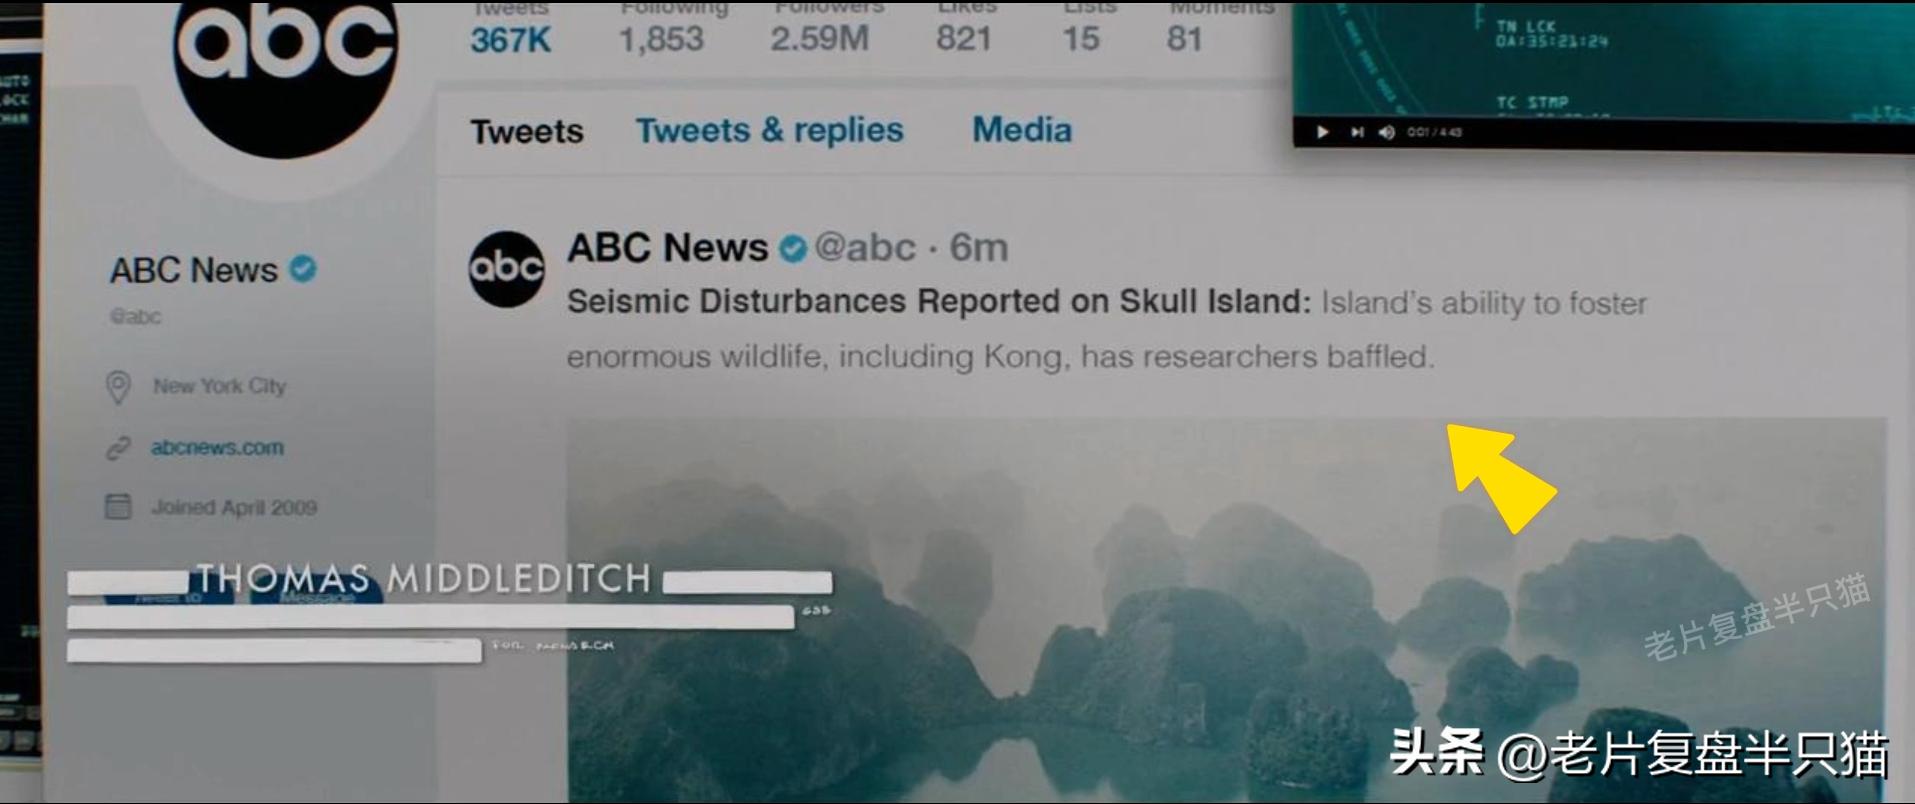The height and width of the screenshot is (804, 1915).
Task: Click the @abc handle in the tweet
Action: tap(865, 247)
